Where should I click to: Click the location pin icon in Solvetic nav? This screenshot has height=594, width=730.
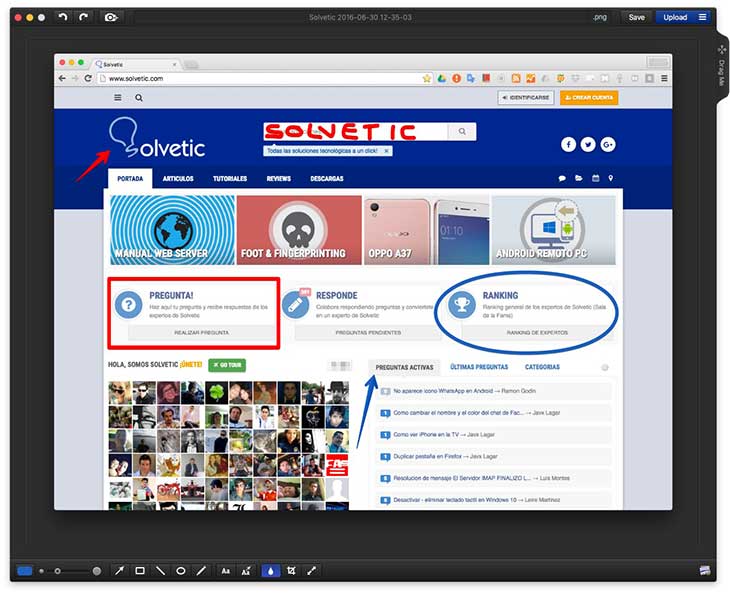(611, 178)
